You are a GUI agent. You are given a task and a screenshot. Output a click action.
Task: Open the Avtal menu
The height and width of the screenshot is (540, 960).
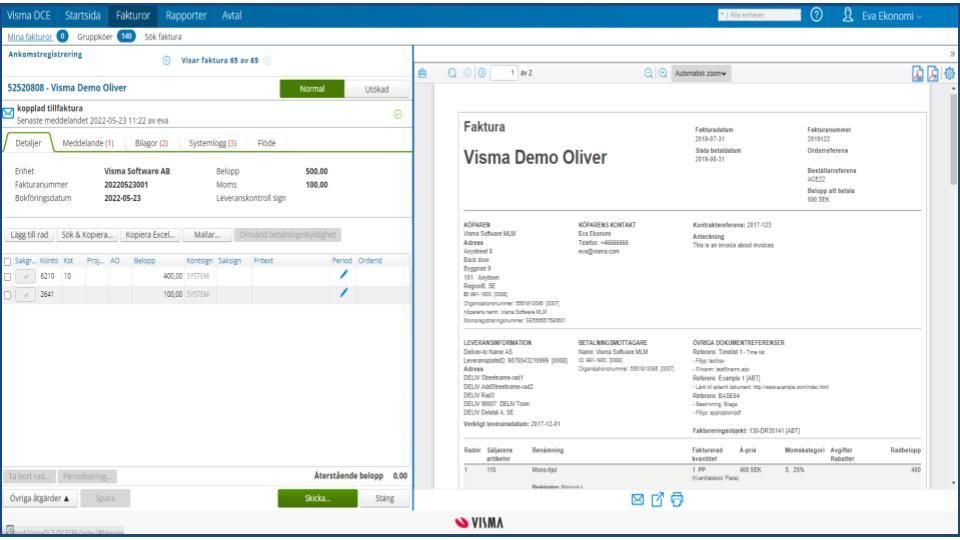231,15
